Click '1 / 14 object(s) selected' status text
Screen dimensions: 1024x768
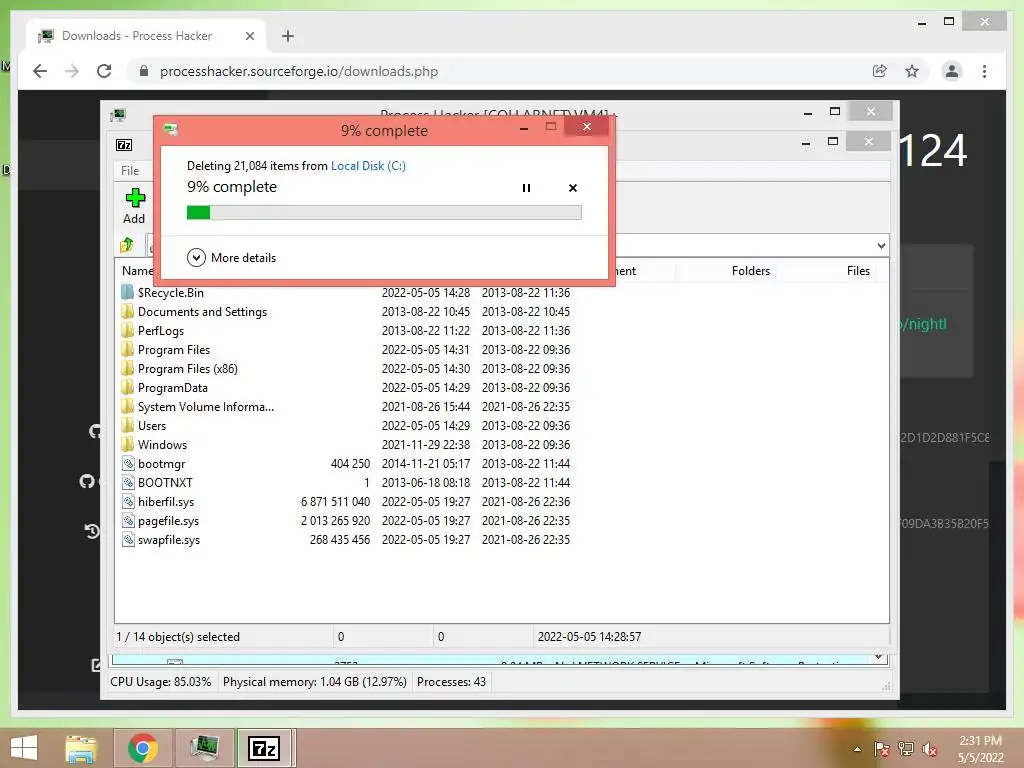pos(178,637)
